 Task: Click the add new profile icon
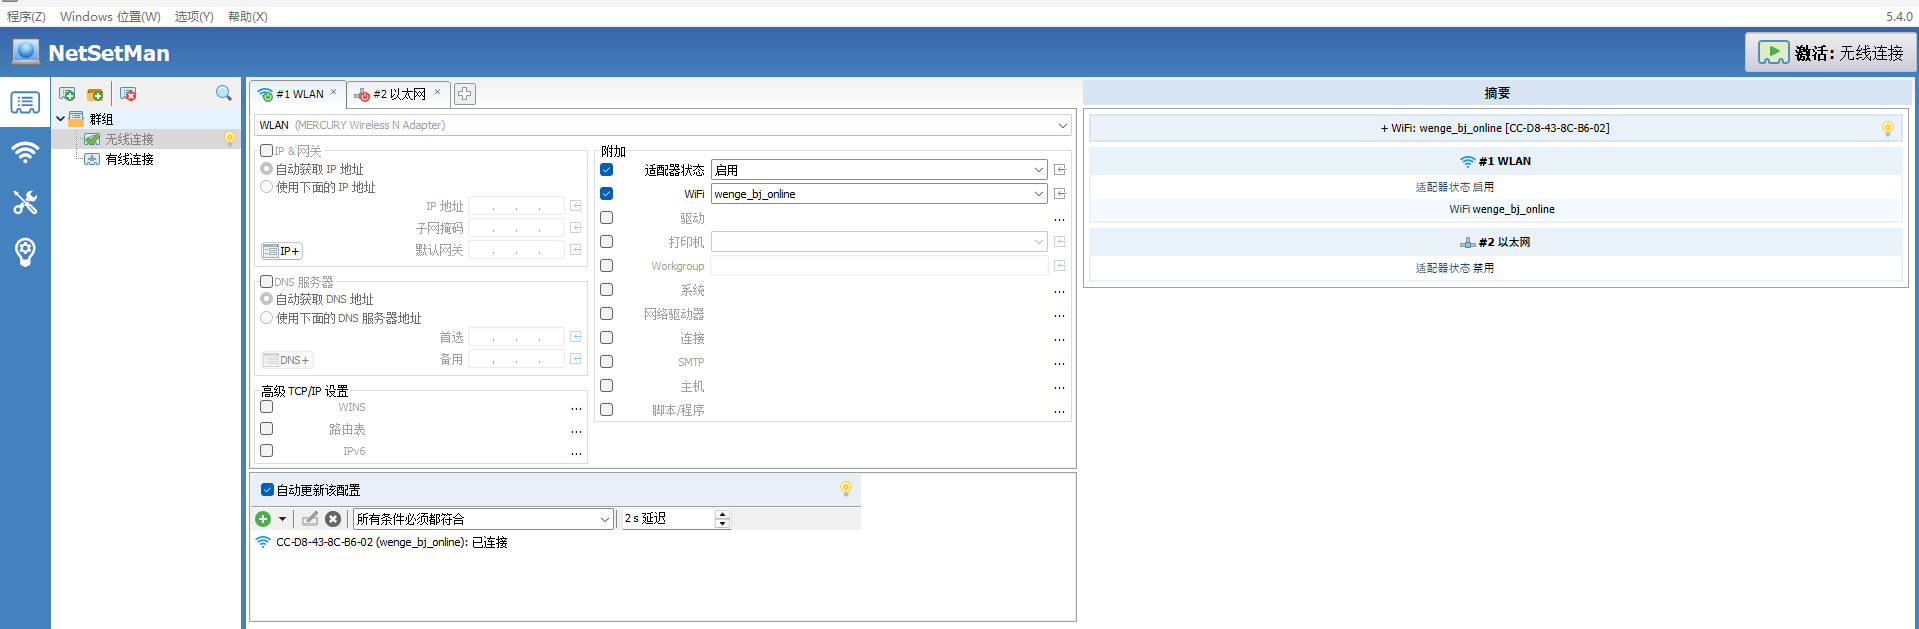click(x=67, y=94)
